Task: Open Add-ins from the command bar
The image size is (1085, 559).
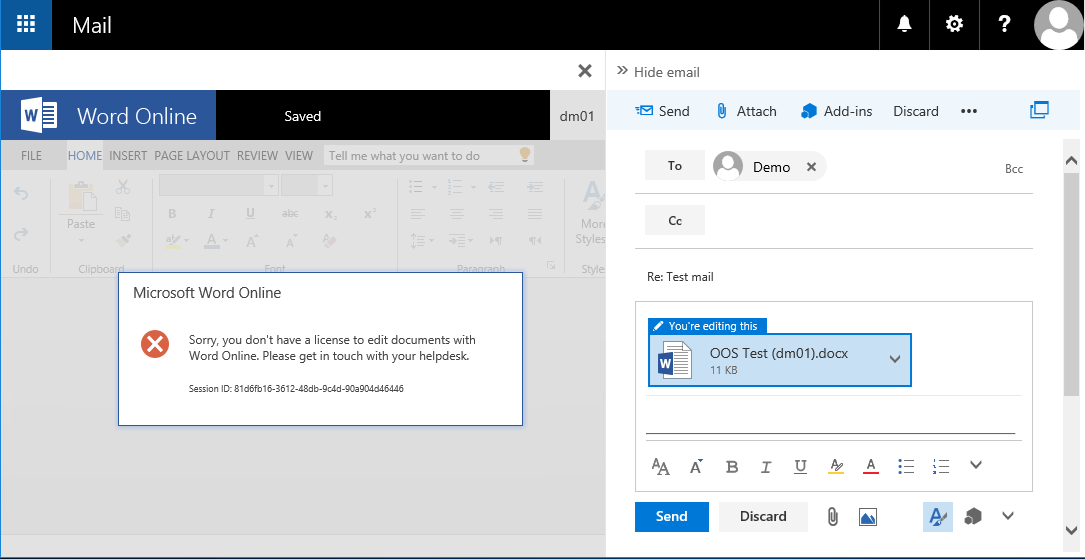Action: tap(837, 111)
